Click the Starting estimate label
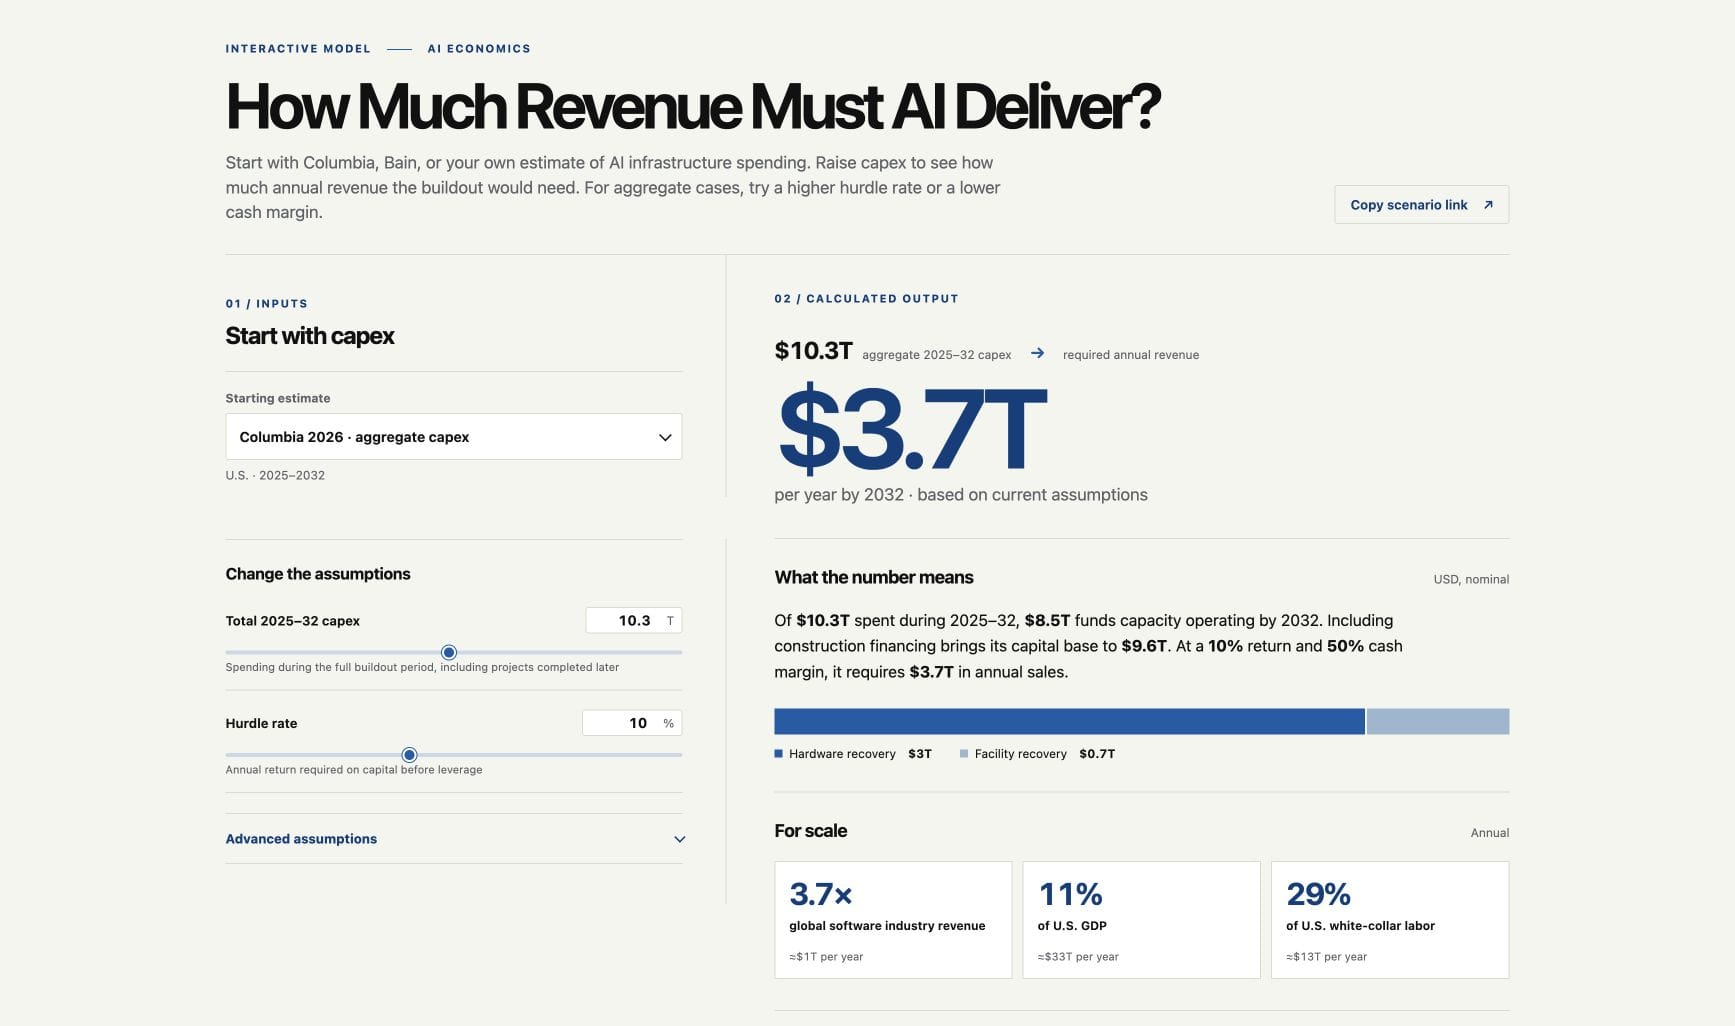The width and height of the screenshot is (1735, 1026). 278,398
